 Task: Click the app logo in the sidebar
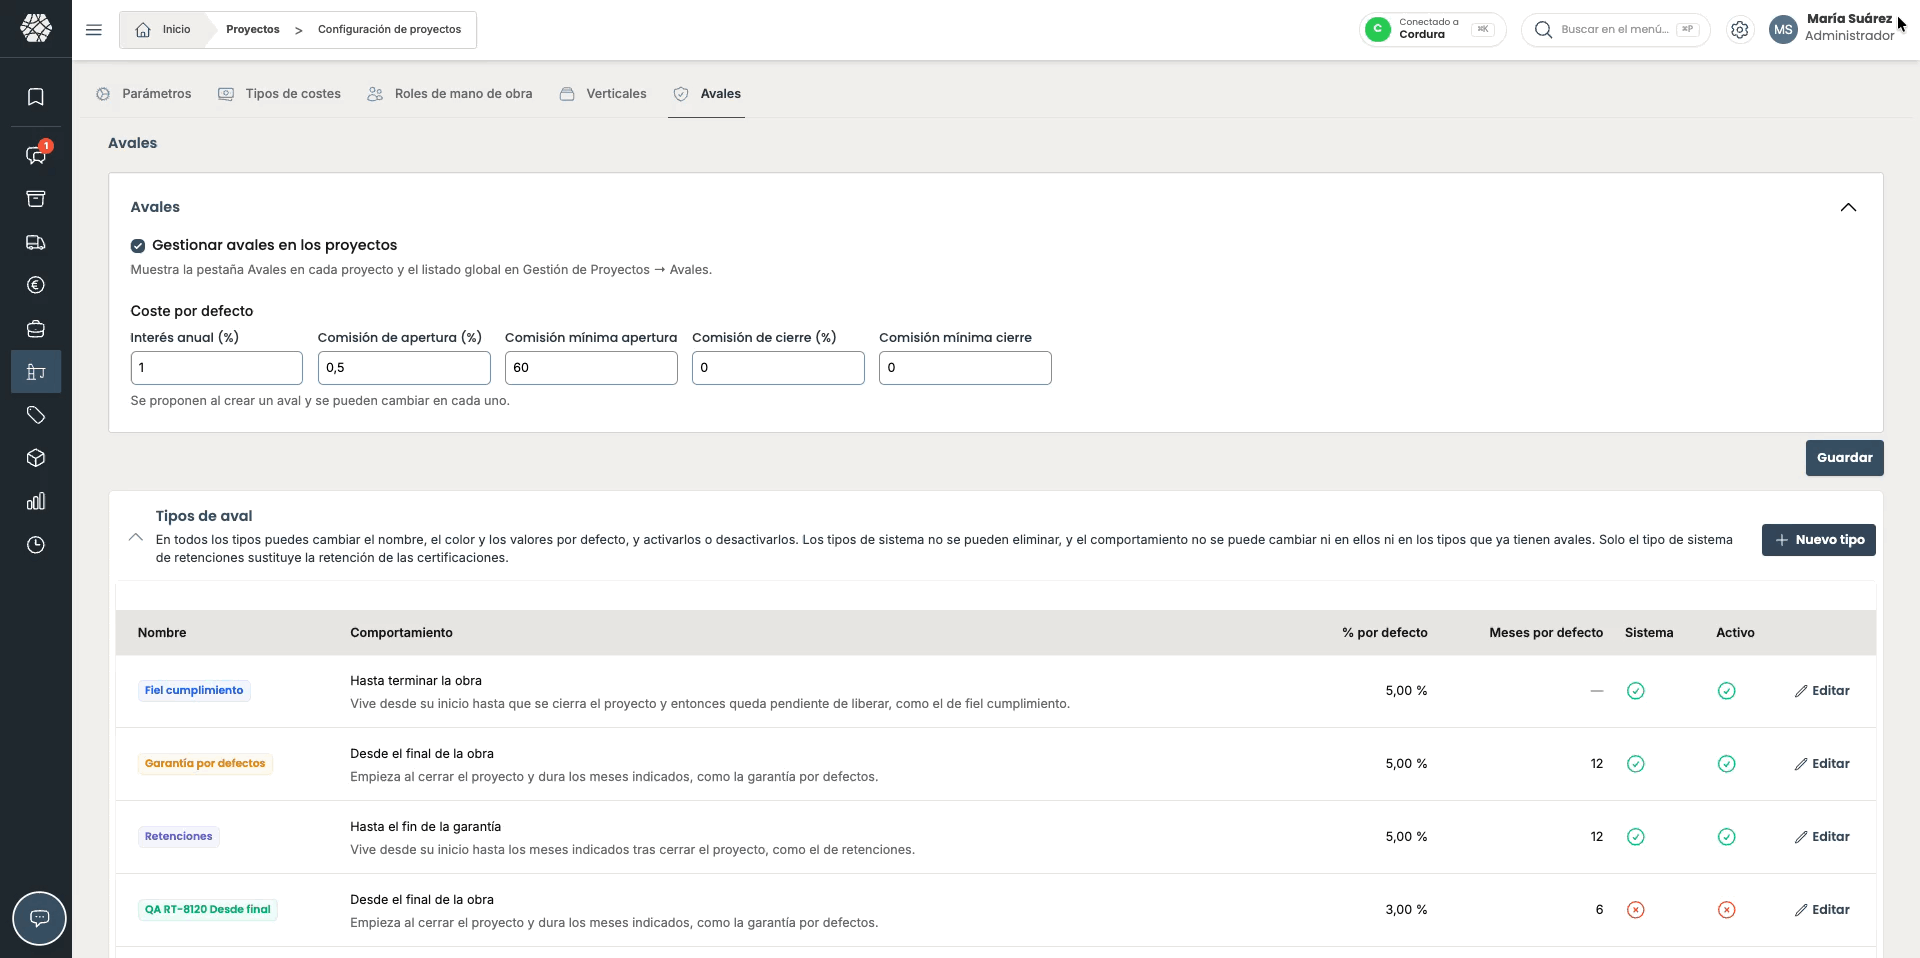click(36, 28)
